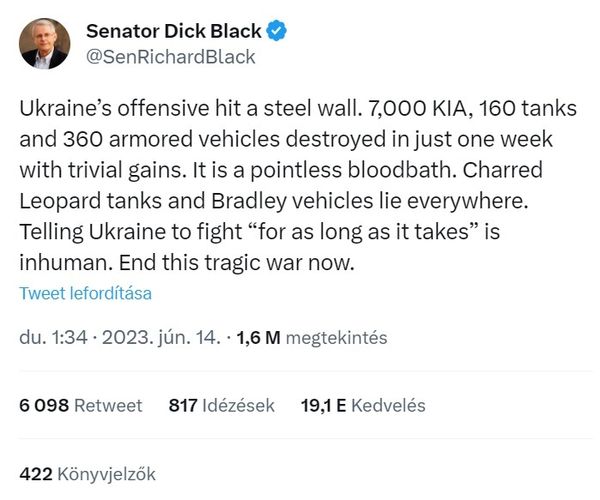This screenshot has width=600, height=500.
Task: Click the display name Senator Dick Black
Action: [172, 31]
